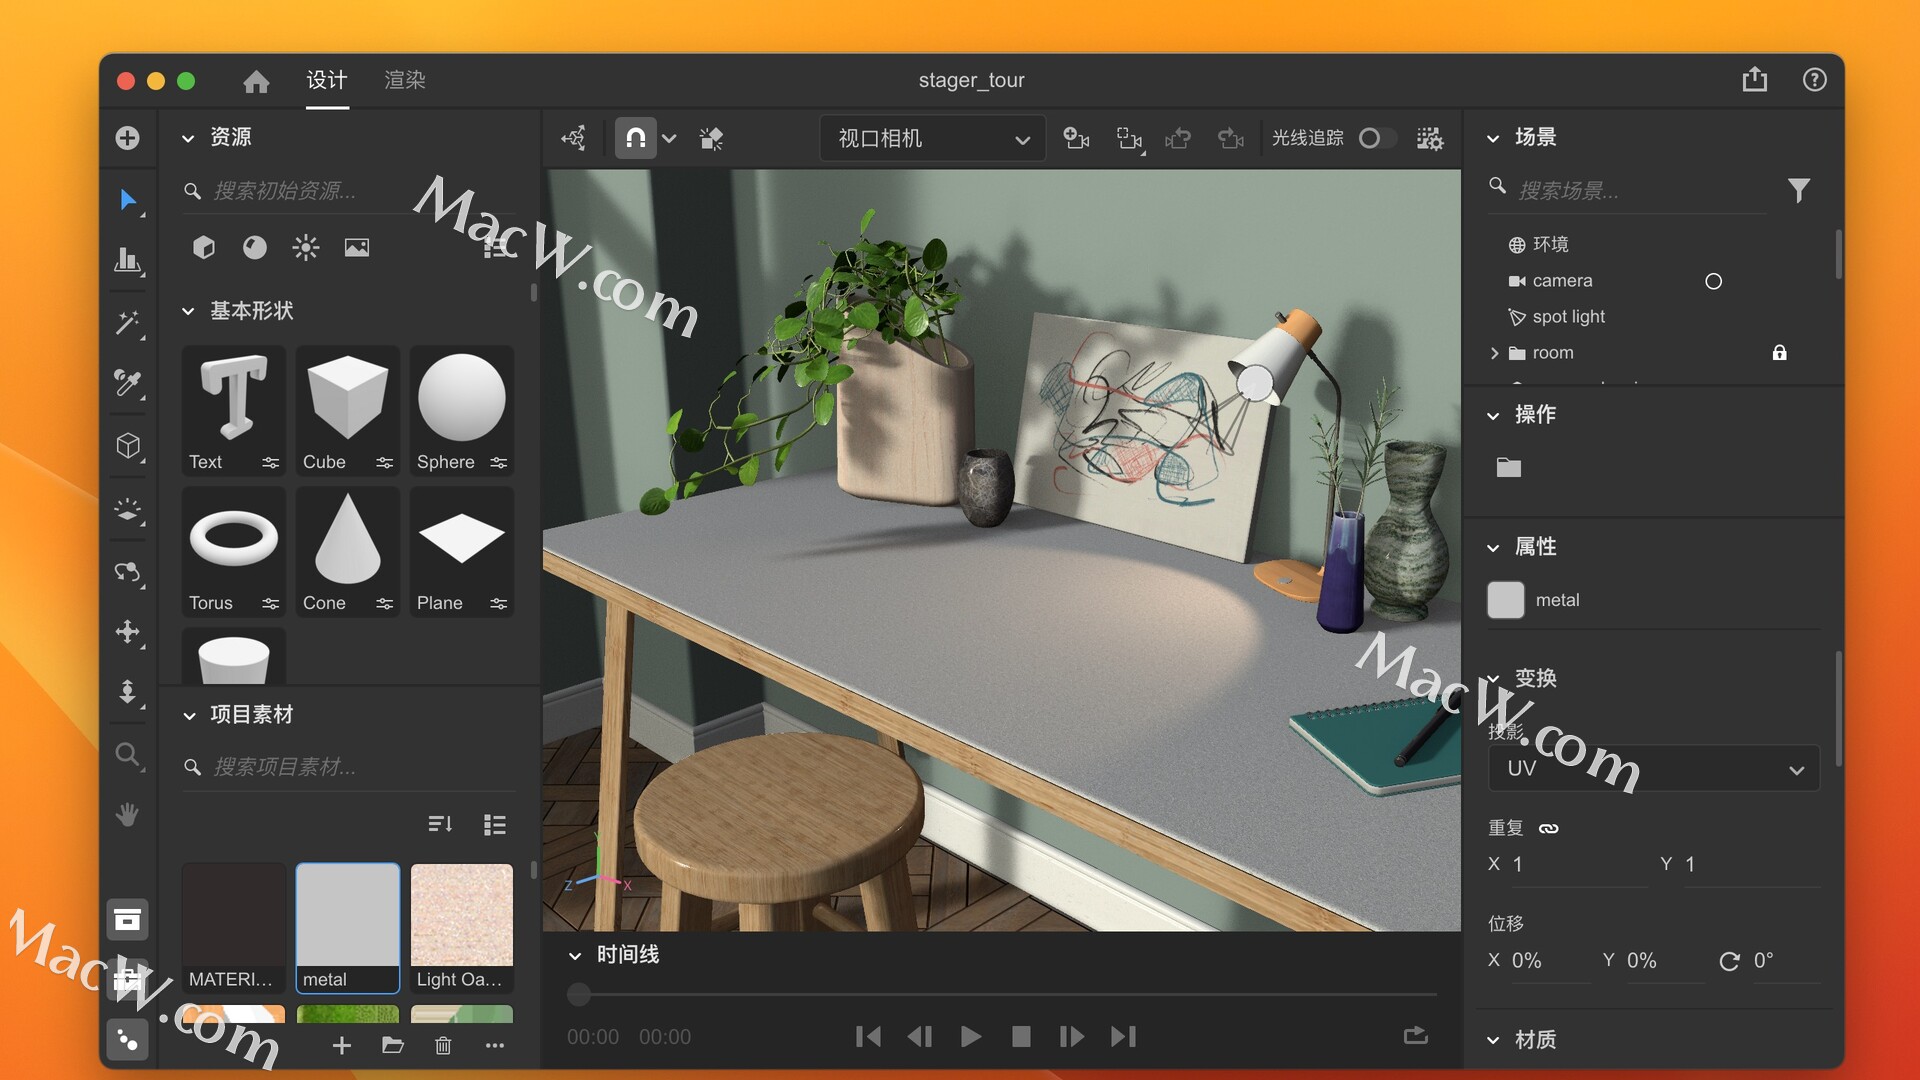Collapse the 项目素材 section

point(188,715)
